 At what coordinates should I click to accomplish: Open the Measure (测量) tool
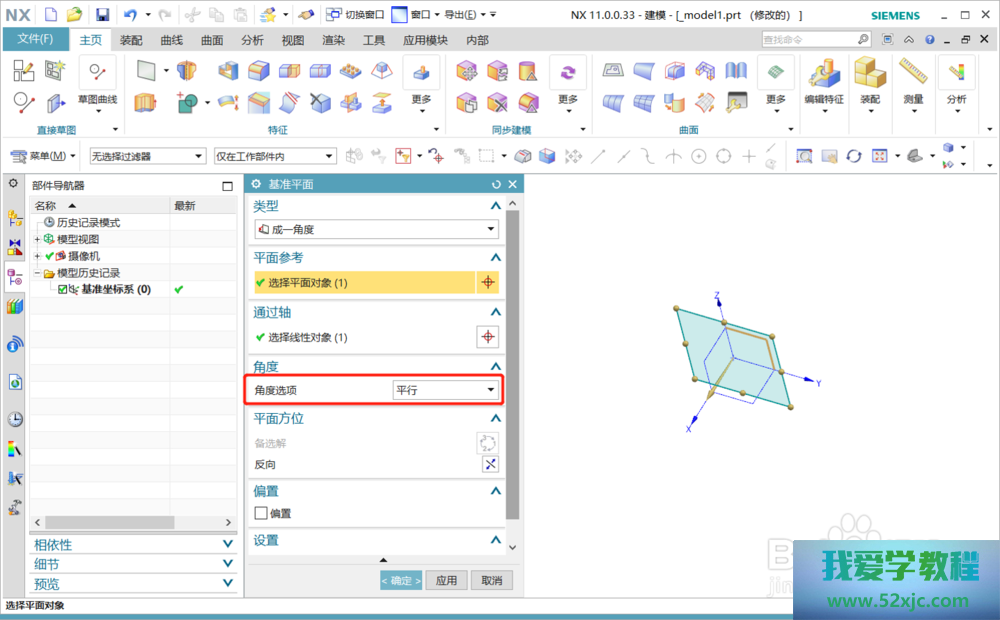(912, 81)
